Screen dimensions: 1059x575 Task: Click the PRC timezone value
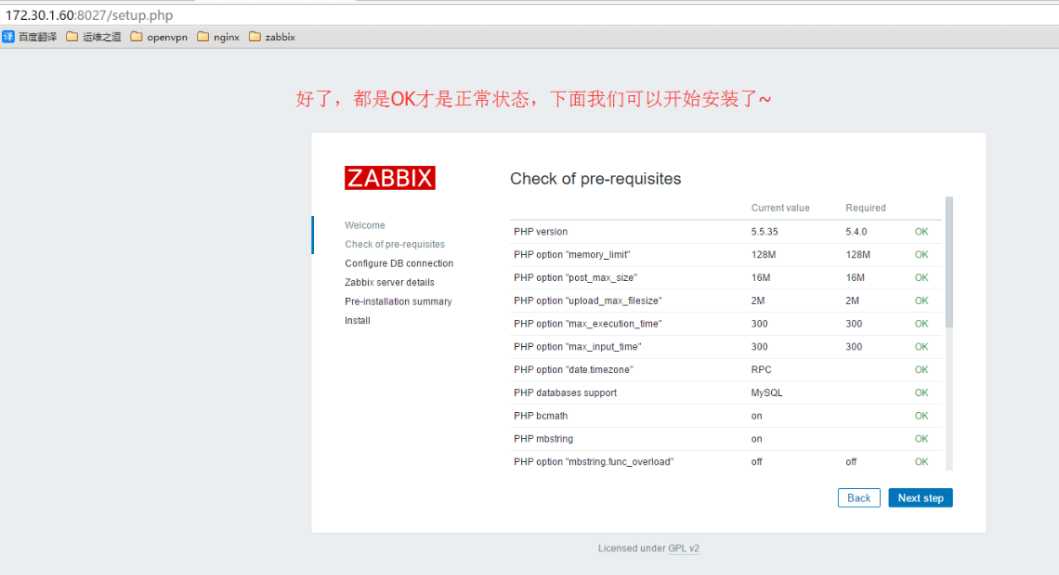[x=761, y=369]
